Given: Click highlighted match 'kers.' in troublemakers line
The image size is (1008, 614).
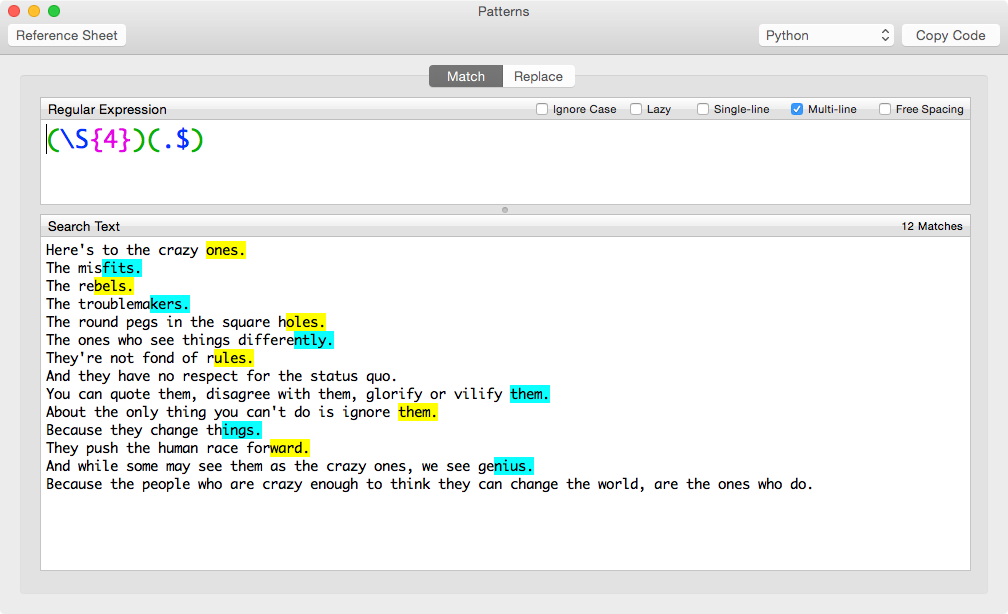Looking at the screenshot, I should point(170,304).
